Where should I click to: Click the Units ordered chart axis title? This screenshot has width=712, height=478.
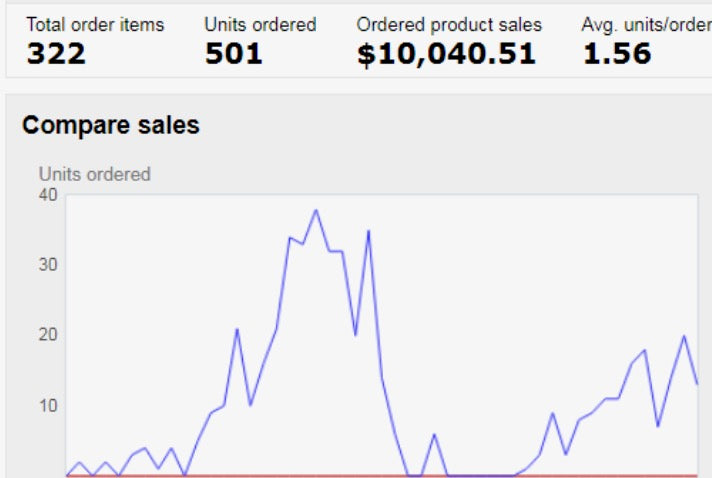point(95,174)
